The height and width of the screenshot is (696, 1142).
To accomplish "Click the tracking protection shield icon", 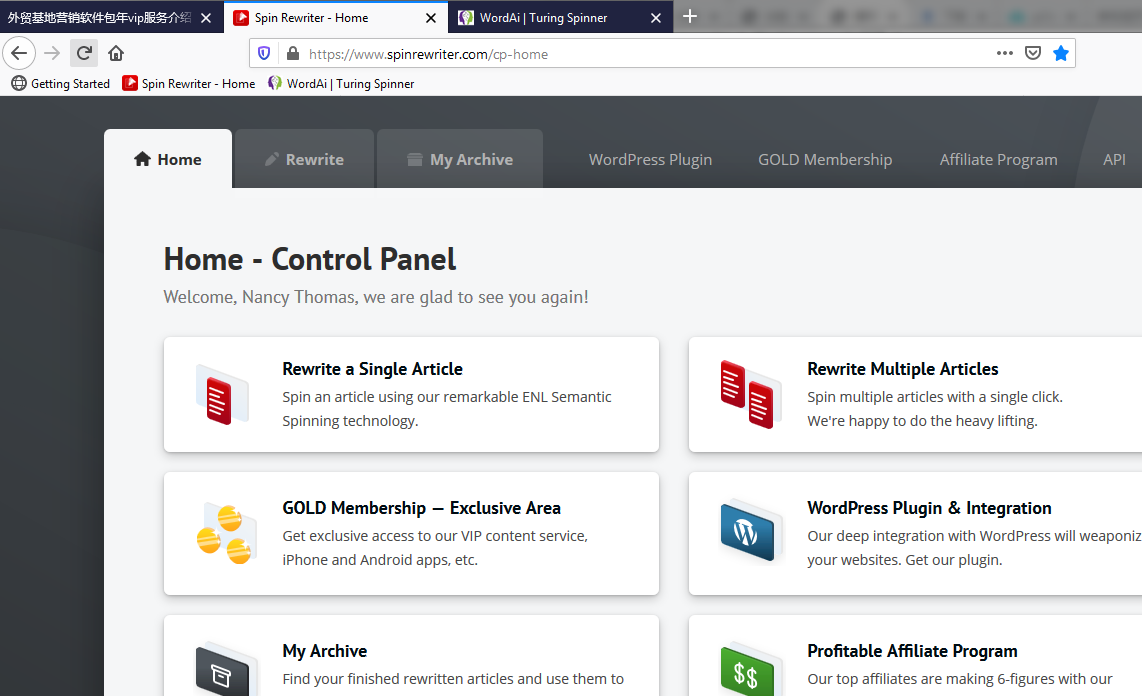I will click(x=264, y=53).
